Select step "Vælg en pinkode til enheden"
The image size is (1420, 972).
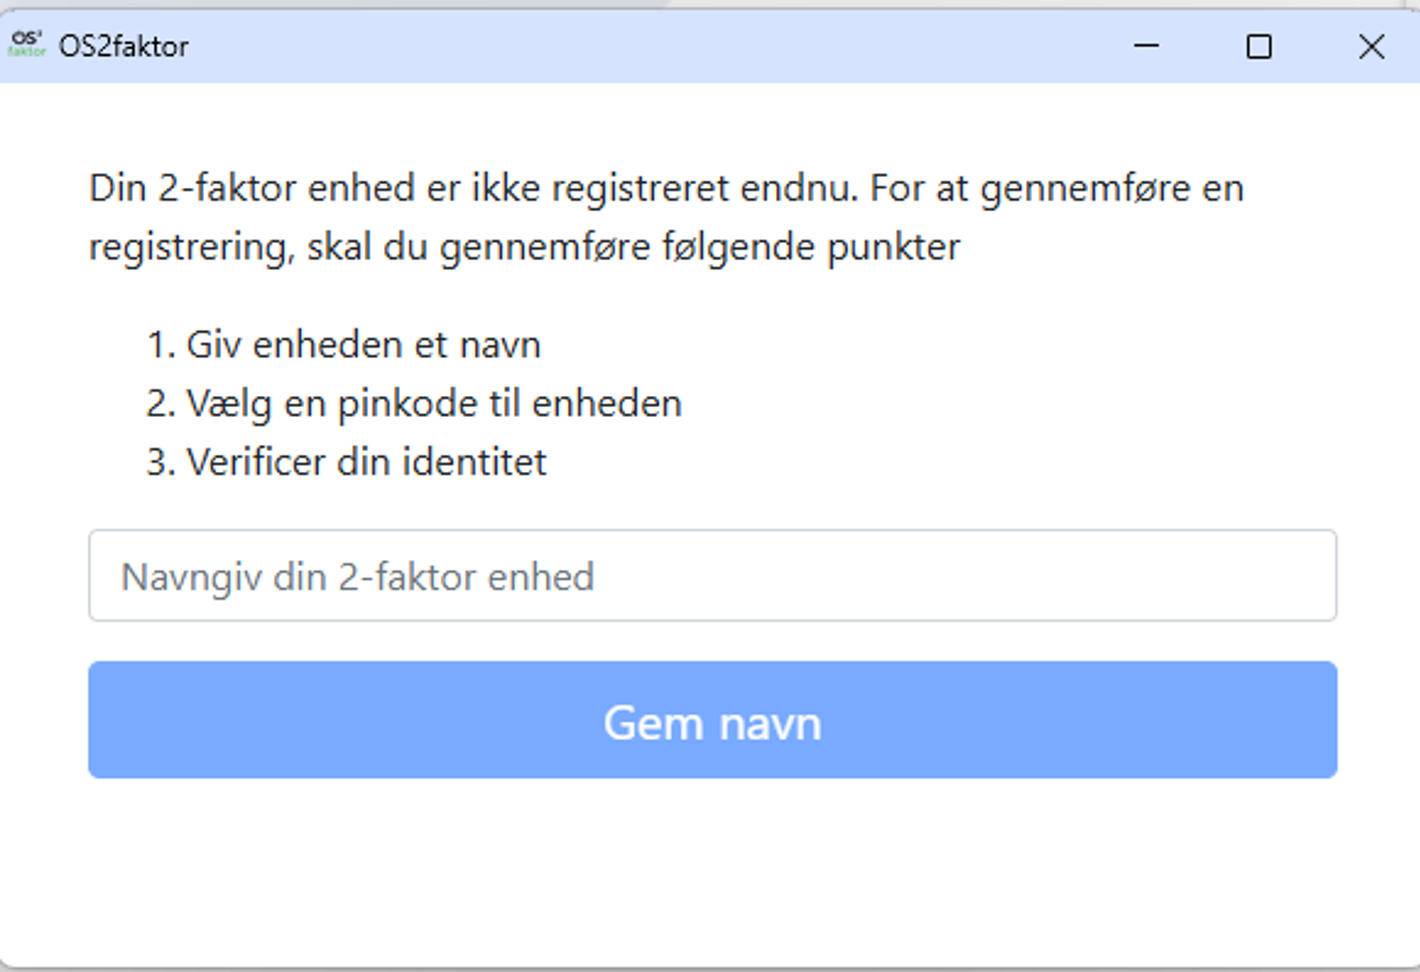click(x=433, y=404)
